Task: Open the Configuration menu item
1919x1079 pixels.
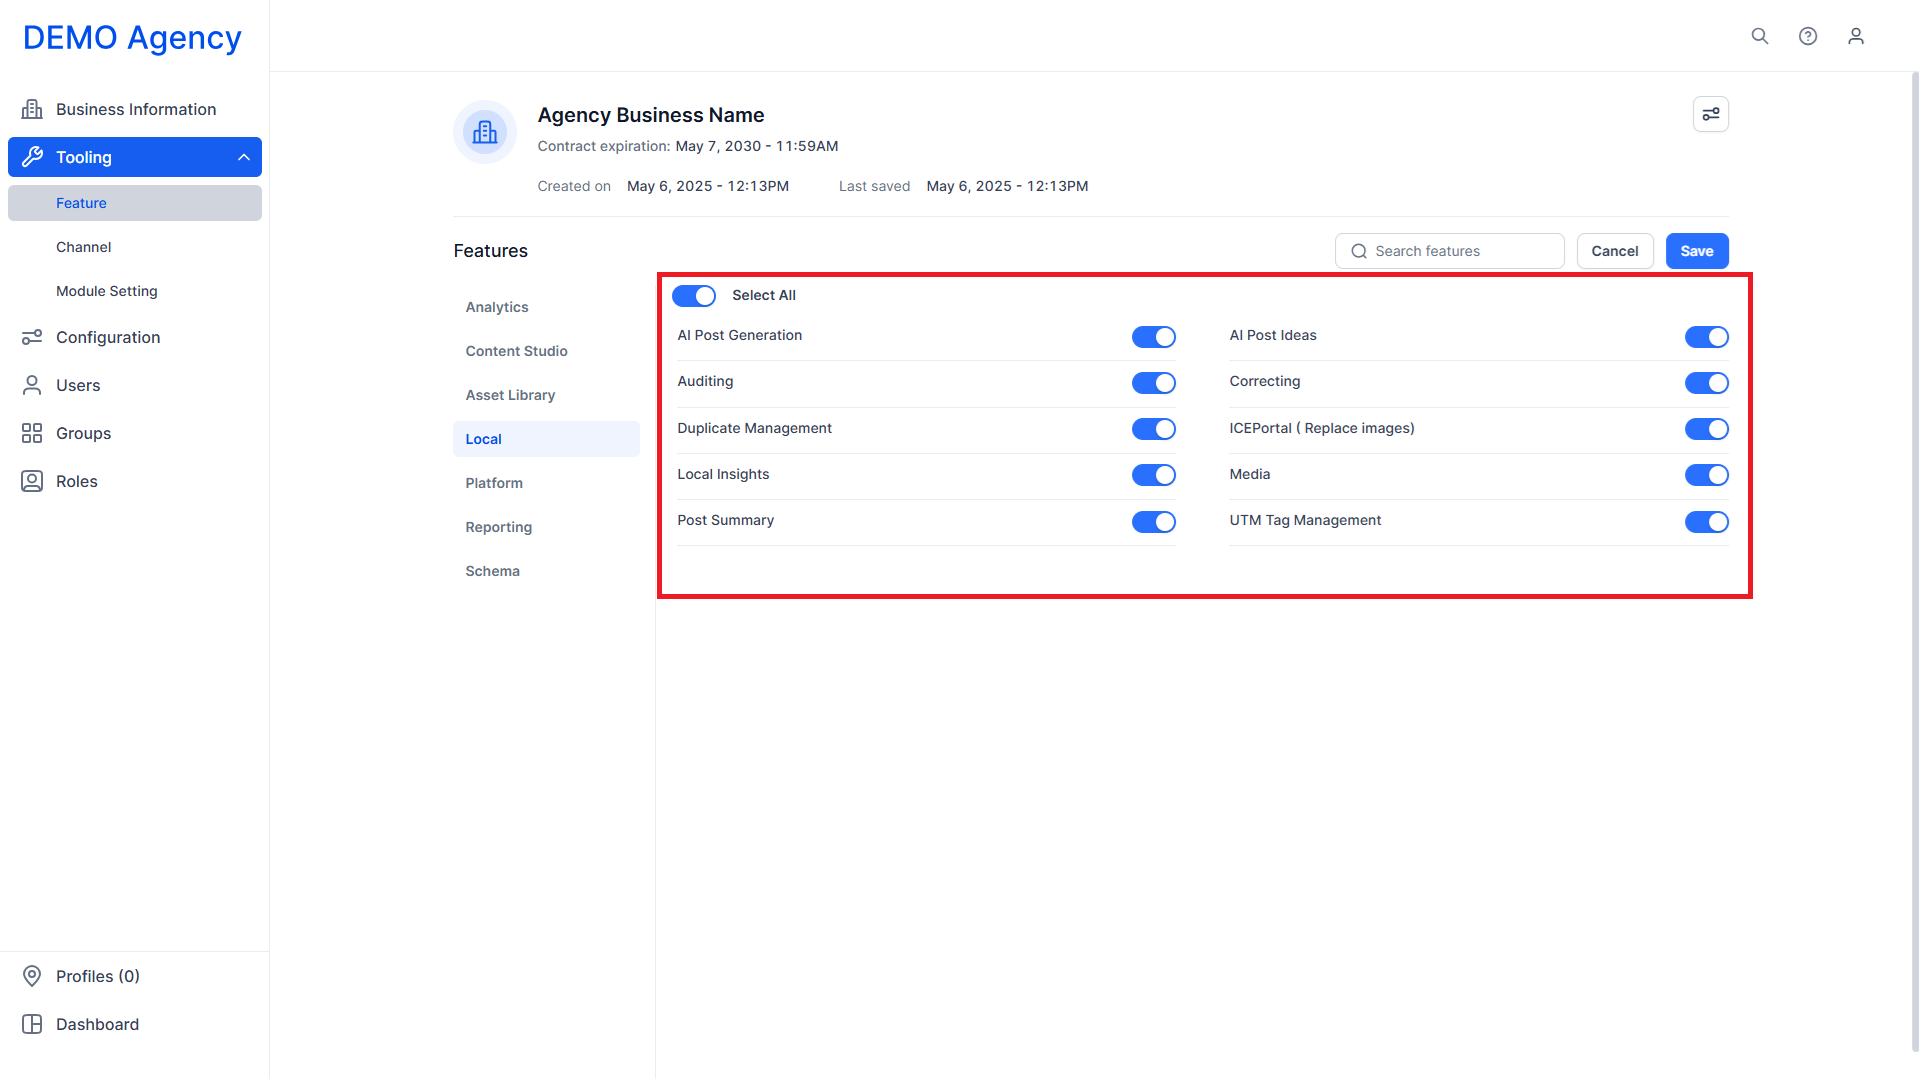Action: point(135,337)
